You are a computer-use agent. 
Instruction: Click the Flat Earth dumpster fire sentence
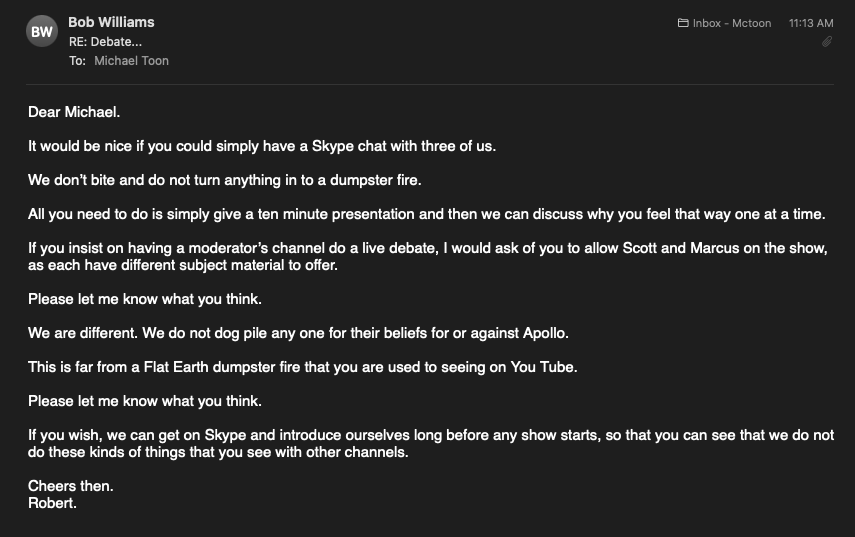pos(302,367)
